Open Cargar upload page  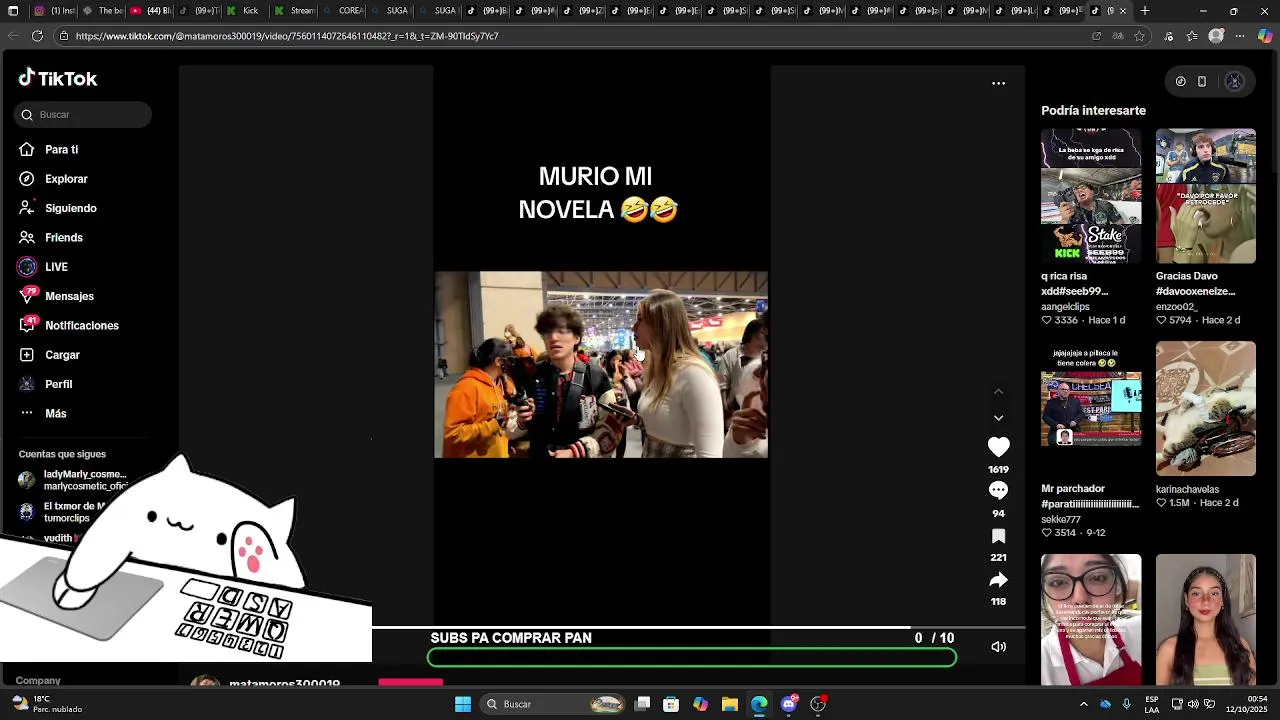point(62,355)
